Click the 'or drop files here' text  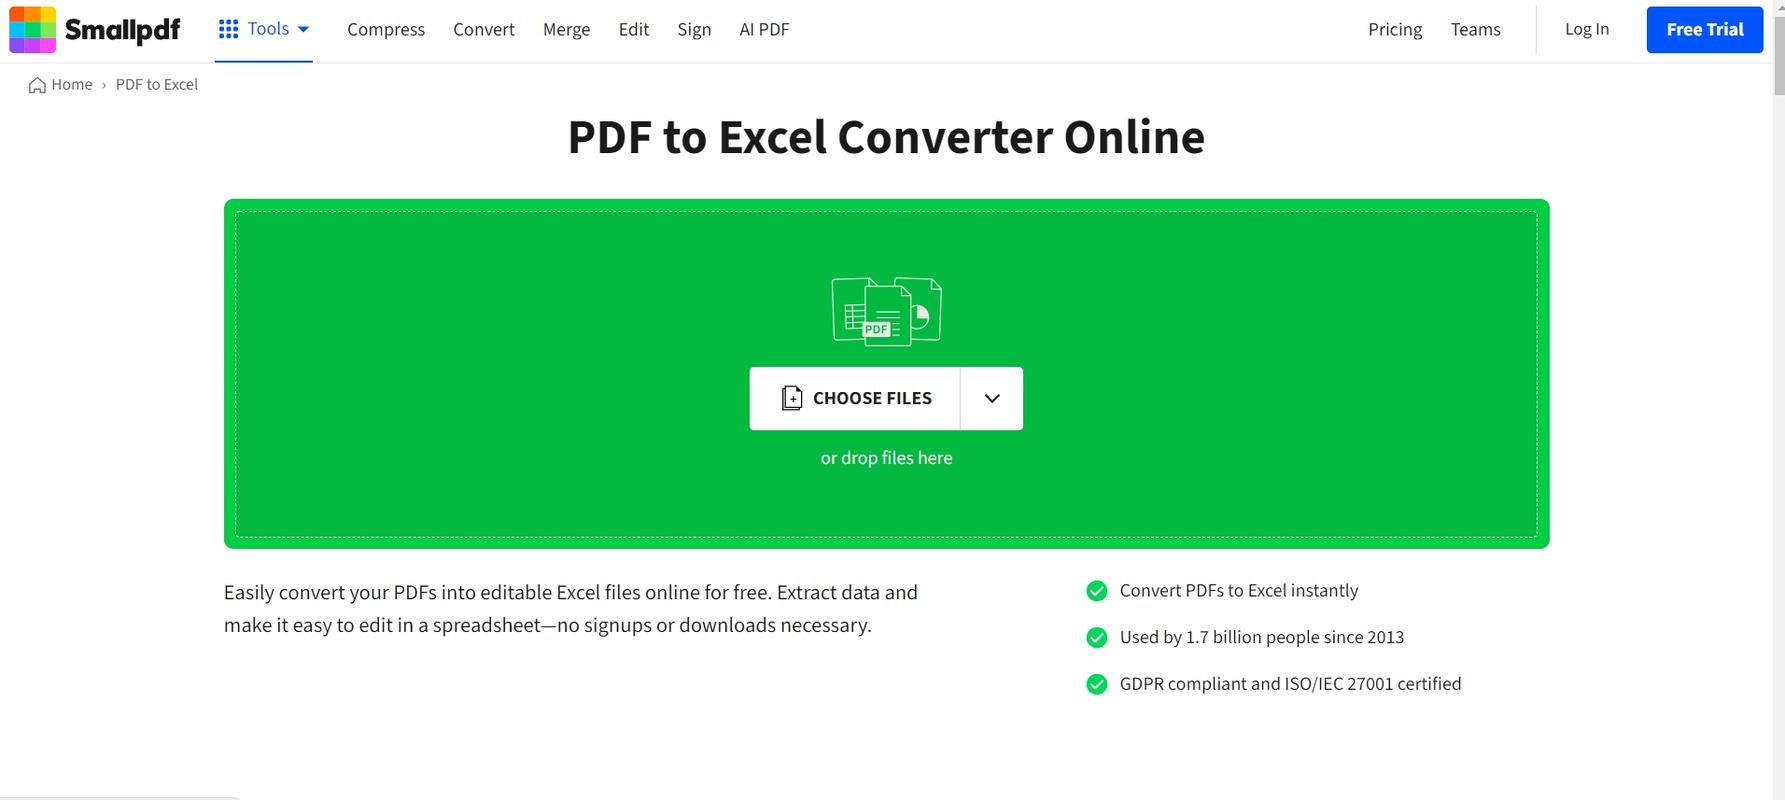[x=886, y=458]
